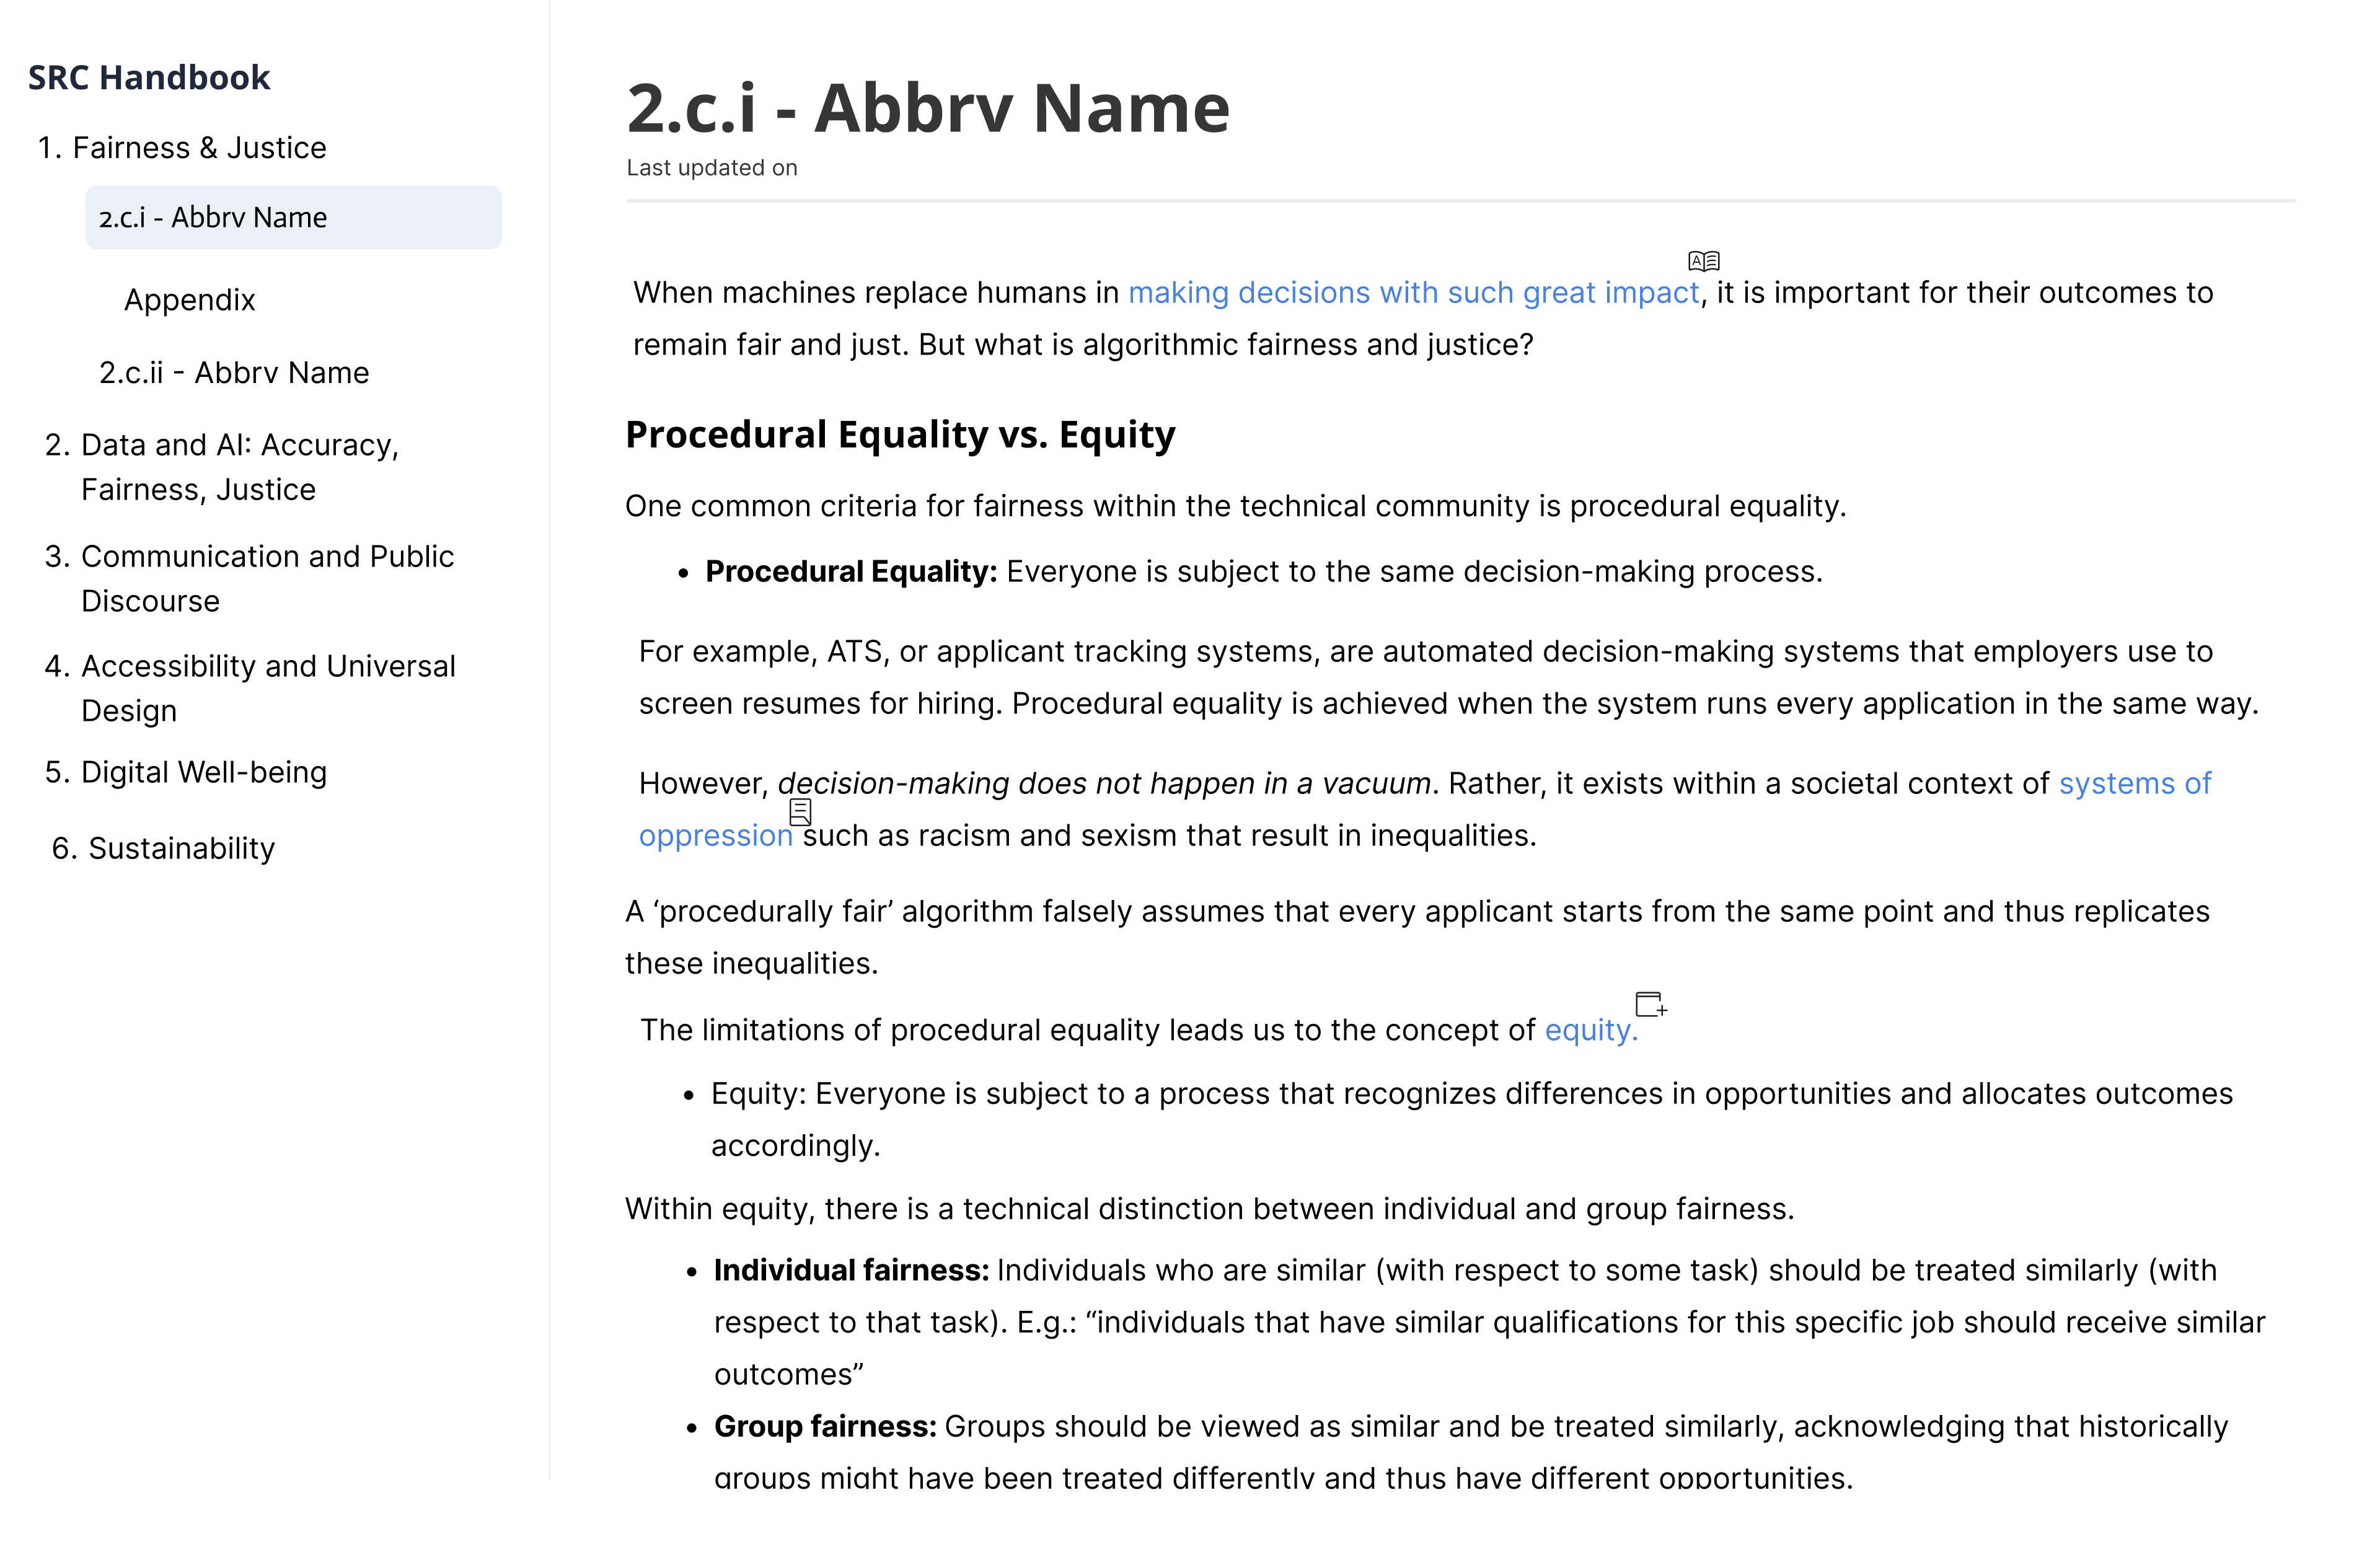Viewport: 2380px width, 1547px height.
Task: Navigate to '6. Sustainability' chapter
Action: click(x=163, y=849)
